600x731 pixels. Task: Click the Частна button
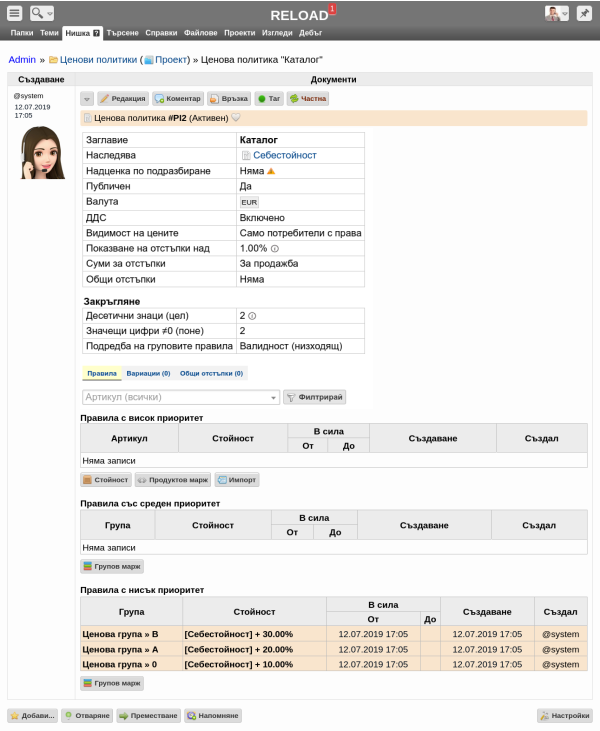tap(308, 99)
